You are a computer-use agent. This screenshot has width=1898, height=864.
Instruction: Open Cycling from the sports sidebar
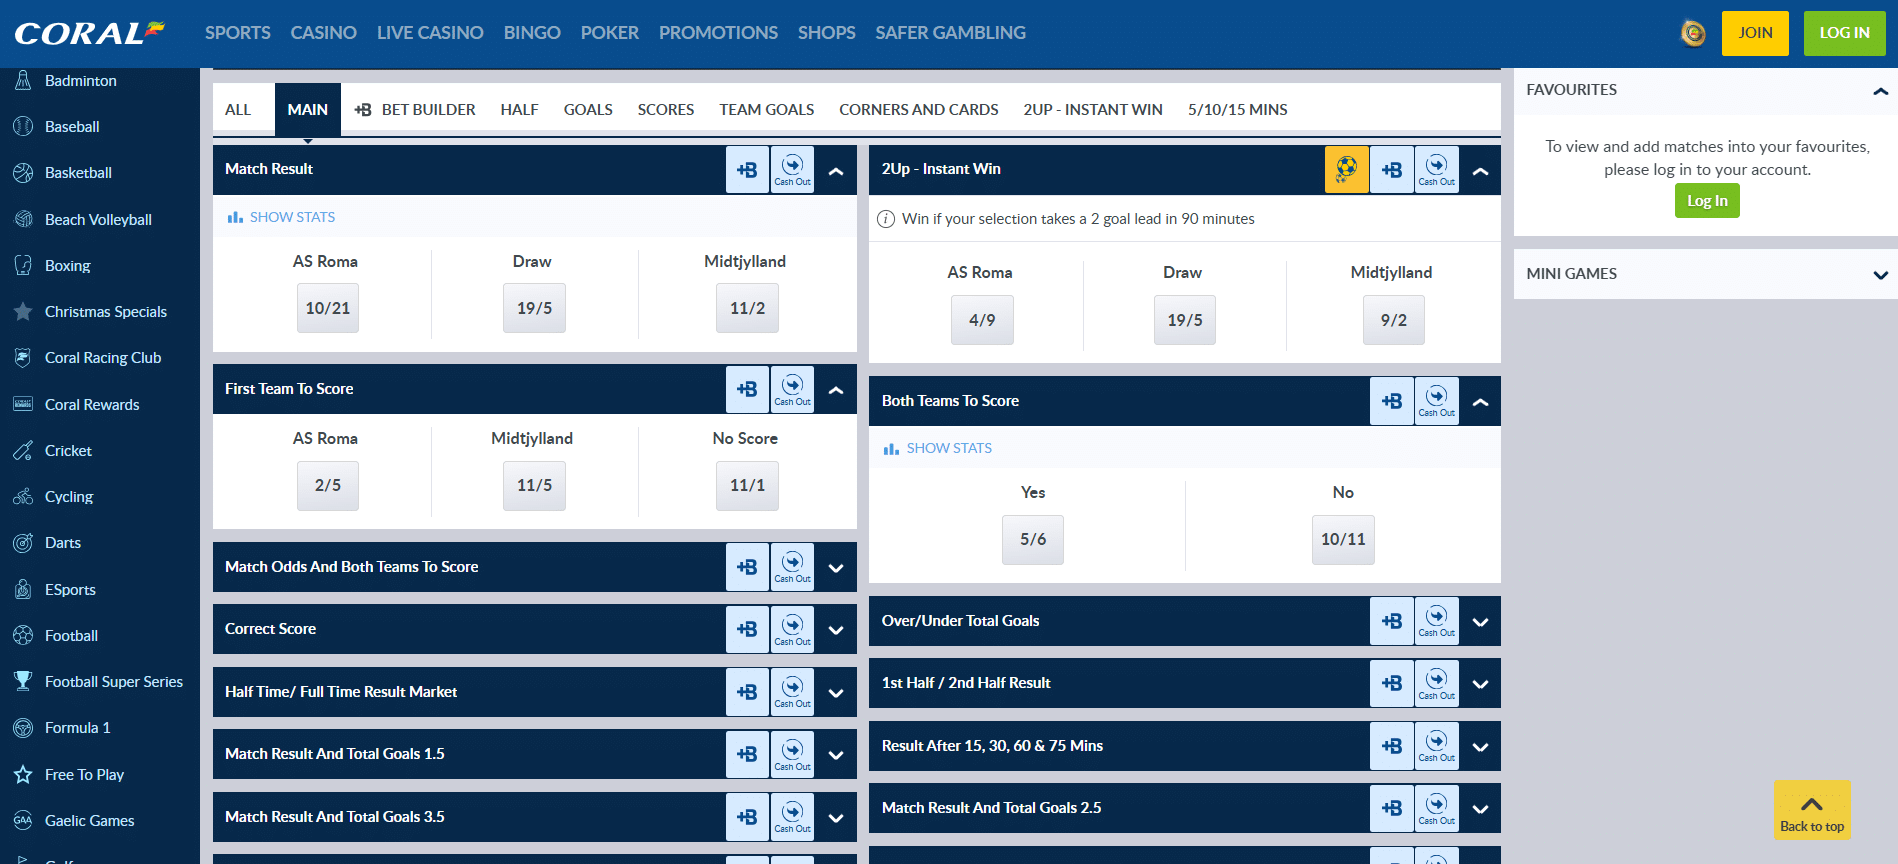point(69,497)
